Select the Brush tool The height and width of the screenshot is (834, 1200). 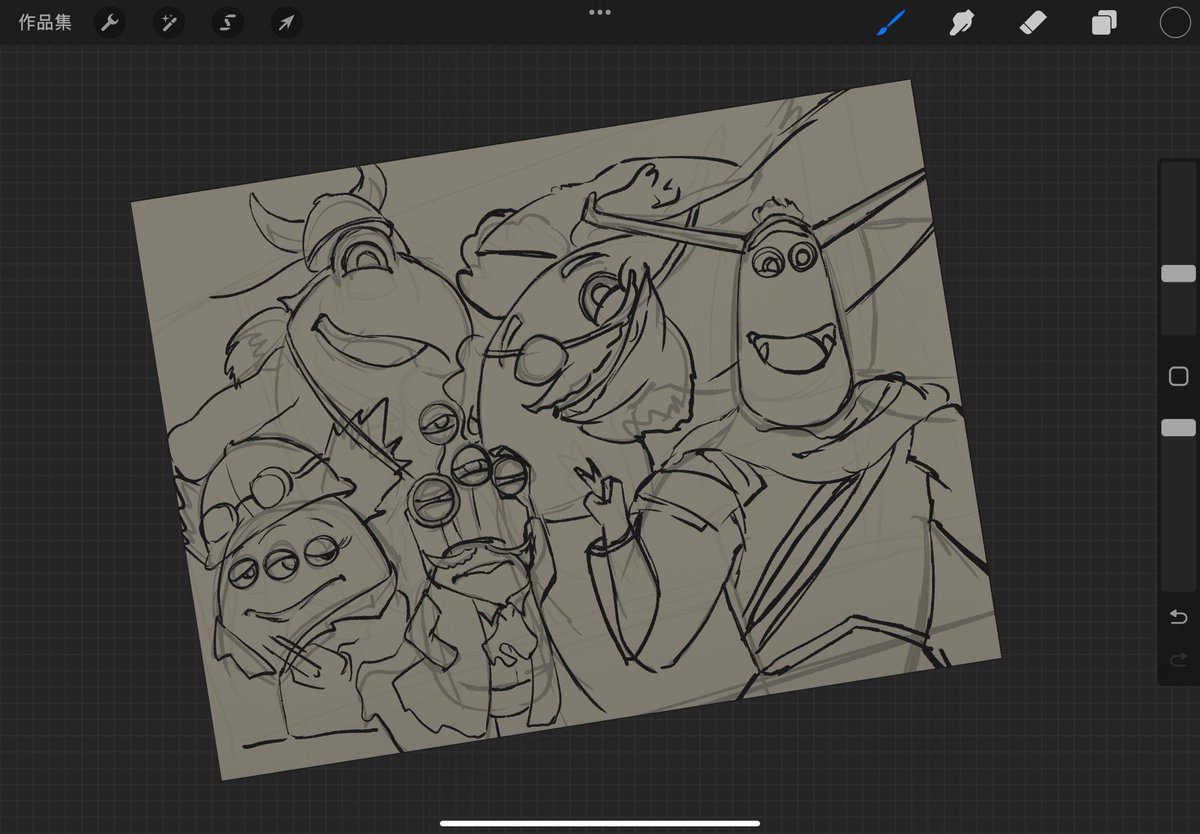click(890, 22)
